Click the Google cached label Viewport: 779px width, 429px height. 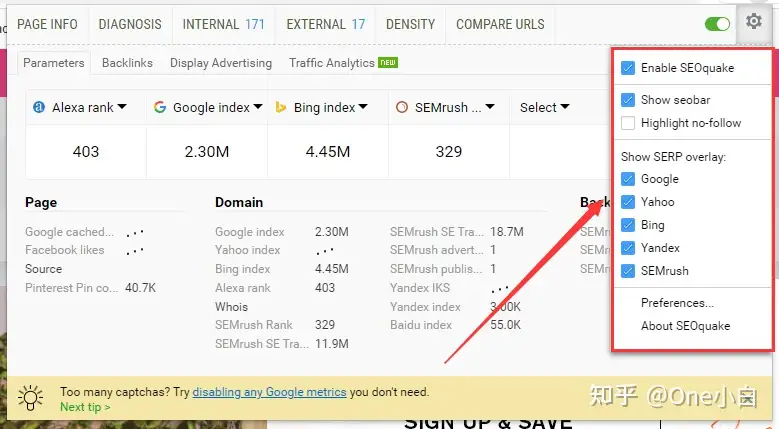(70, 232)
